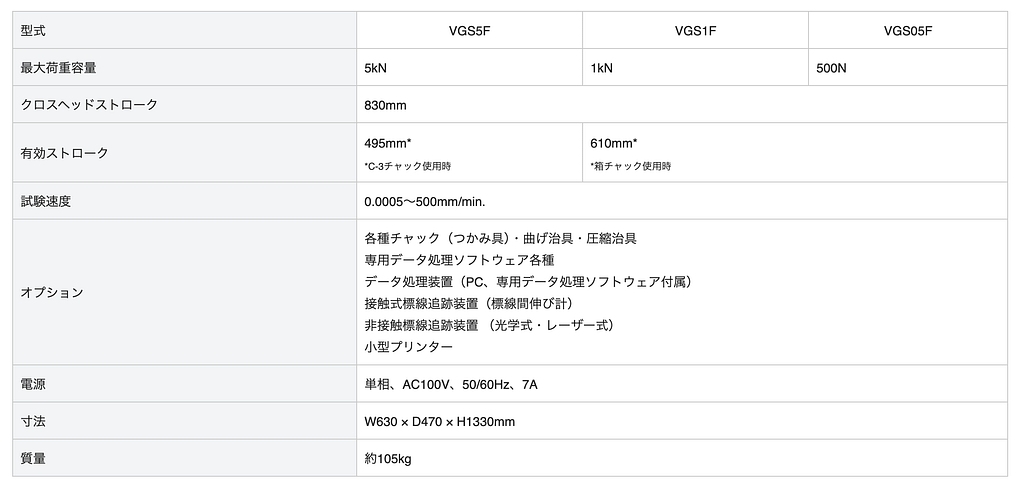Click the VGS05F model column header
Image resolution: width=1024 pixels, height=498 pixels.
tap(908, 31)
